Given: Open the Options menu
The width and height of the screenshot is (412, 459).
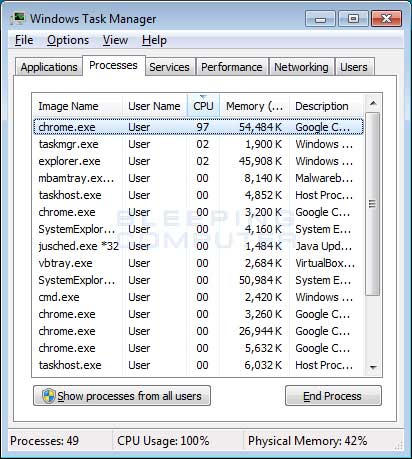Looking at the screenshot, I should click(68, 40).
